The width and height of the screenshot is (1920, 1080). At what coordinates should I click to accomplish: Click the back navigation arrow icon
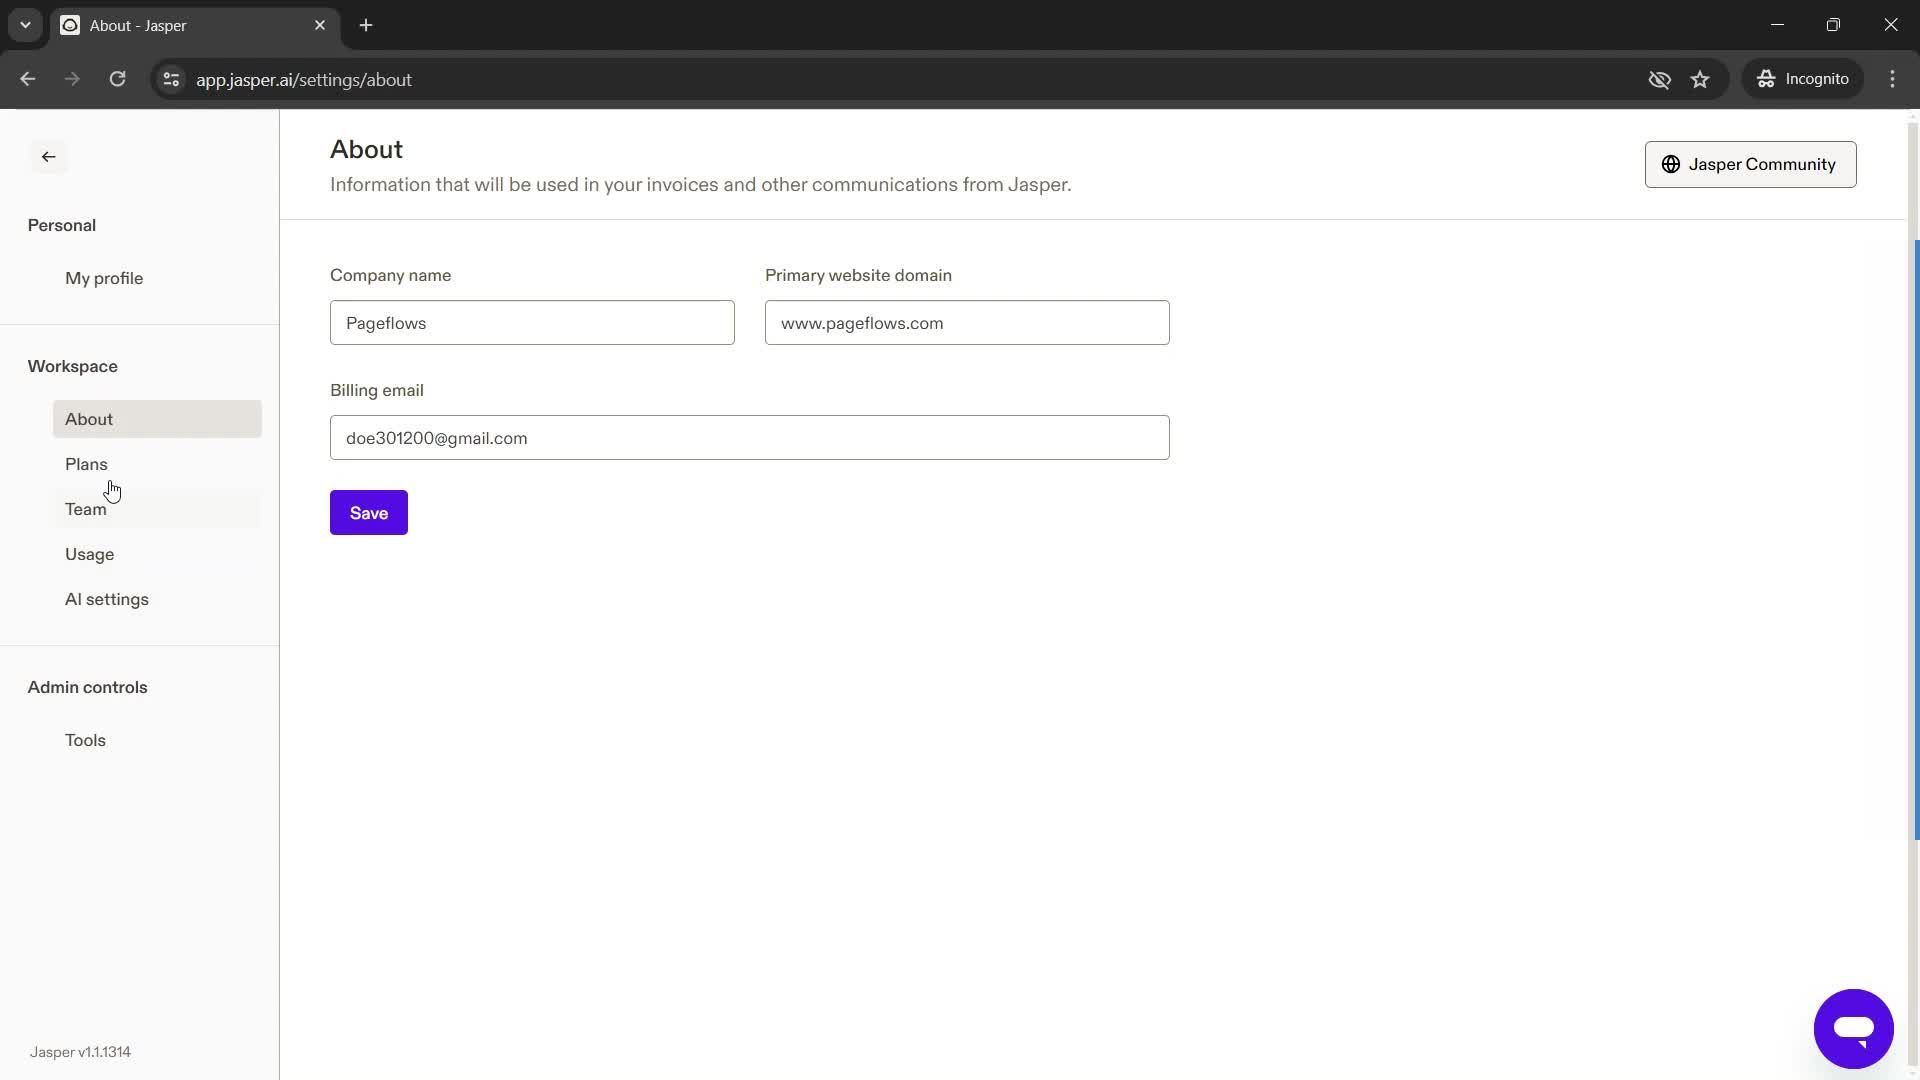point(46,156)
